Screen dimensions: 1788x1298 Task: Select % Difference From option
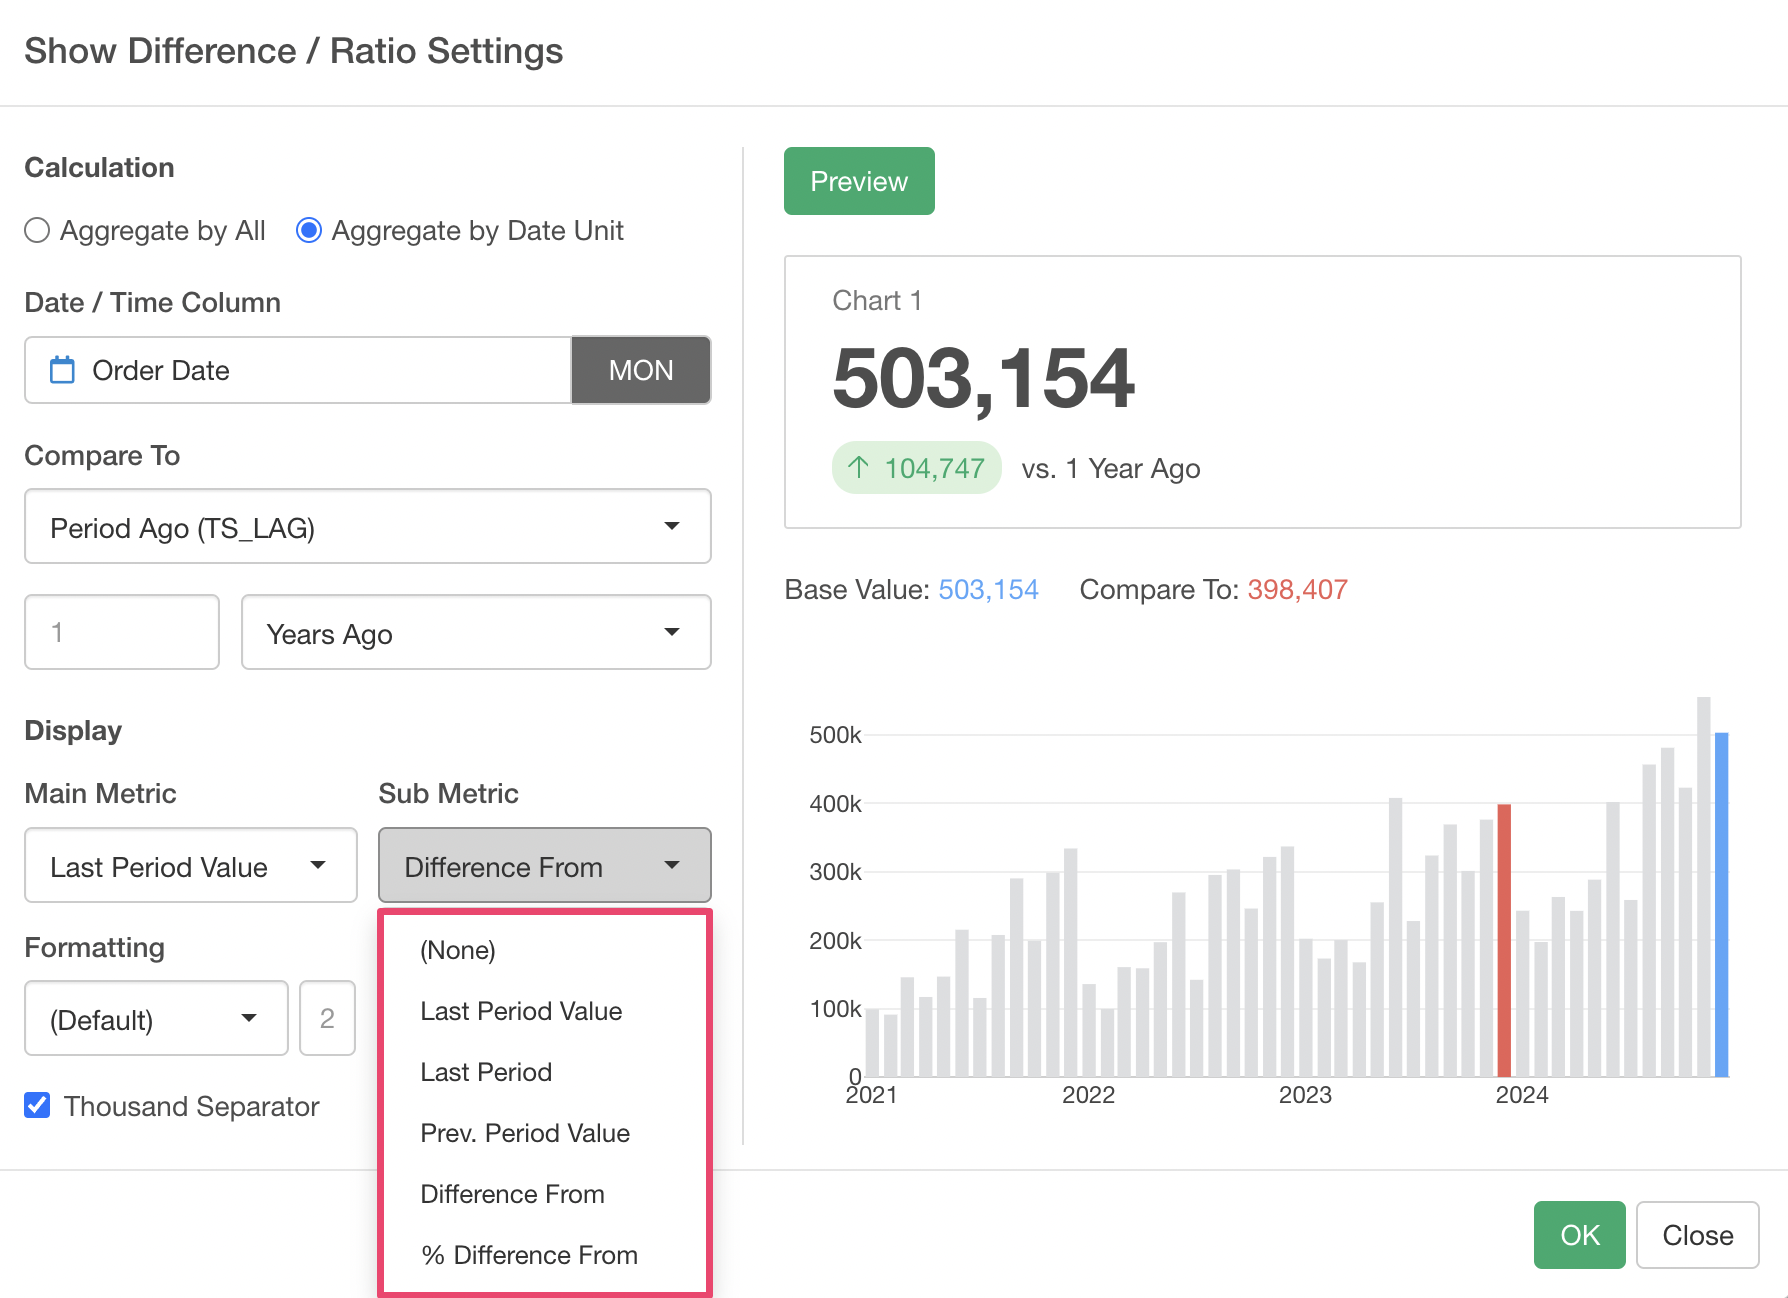(529, 1255)
